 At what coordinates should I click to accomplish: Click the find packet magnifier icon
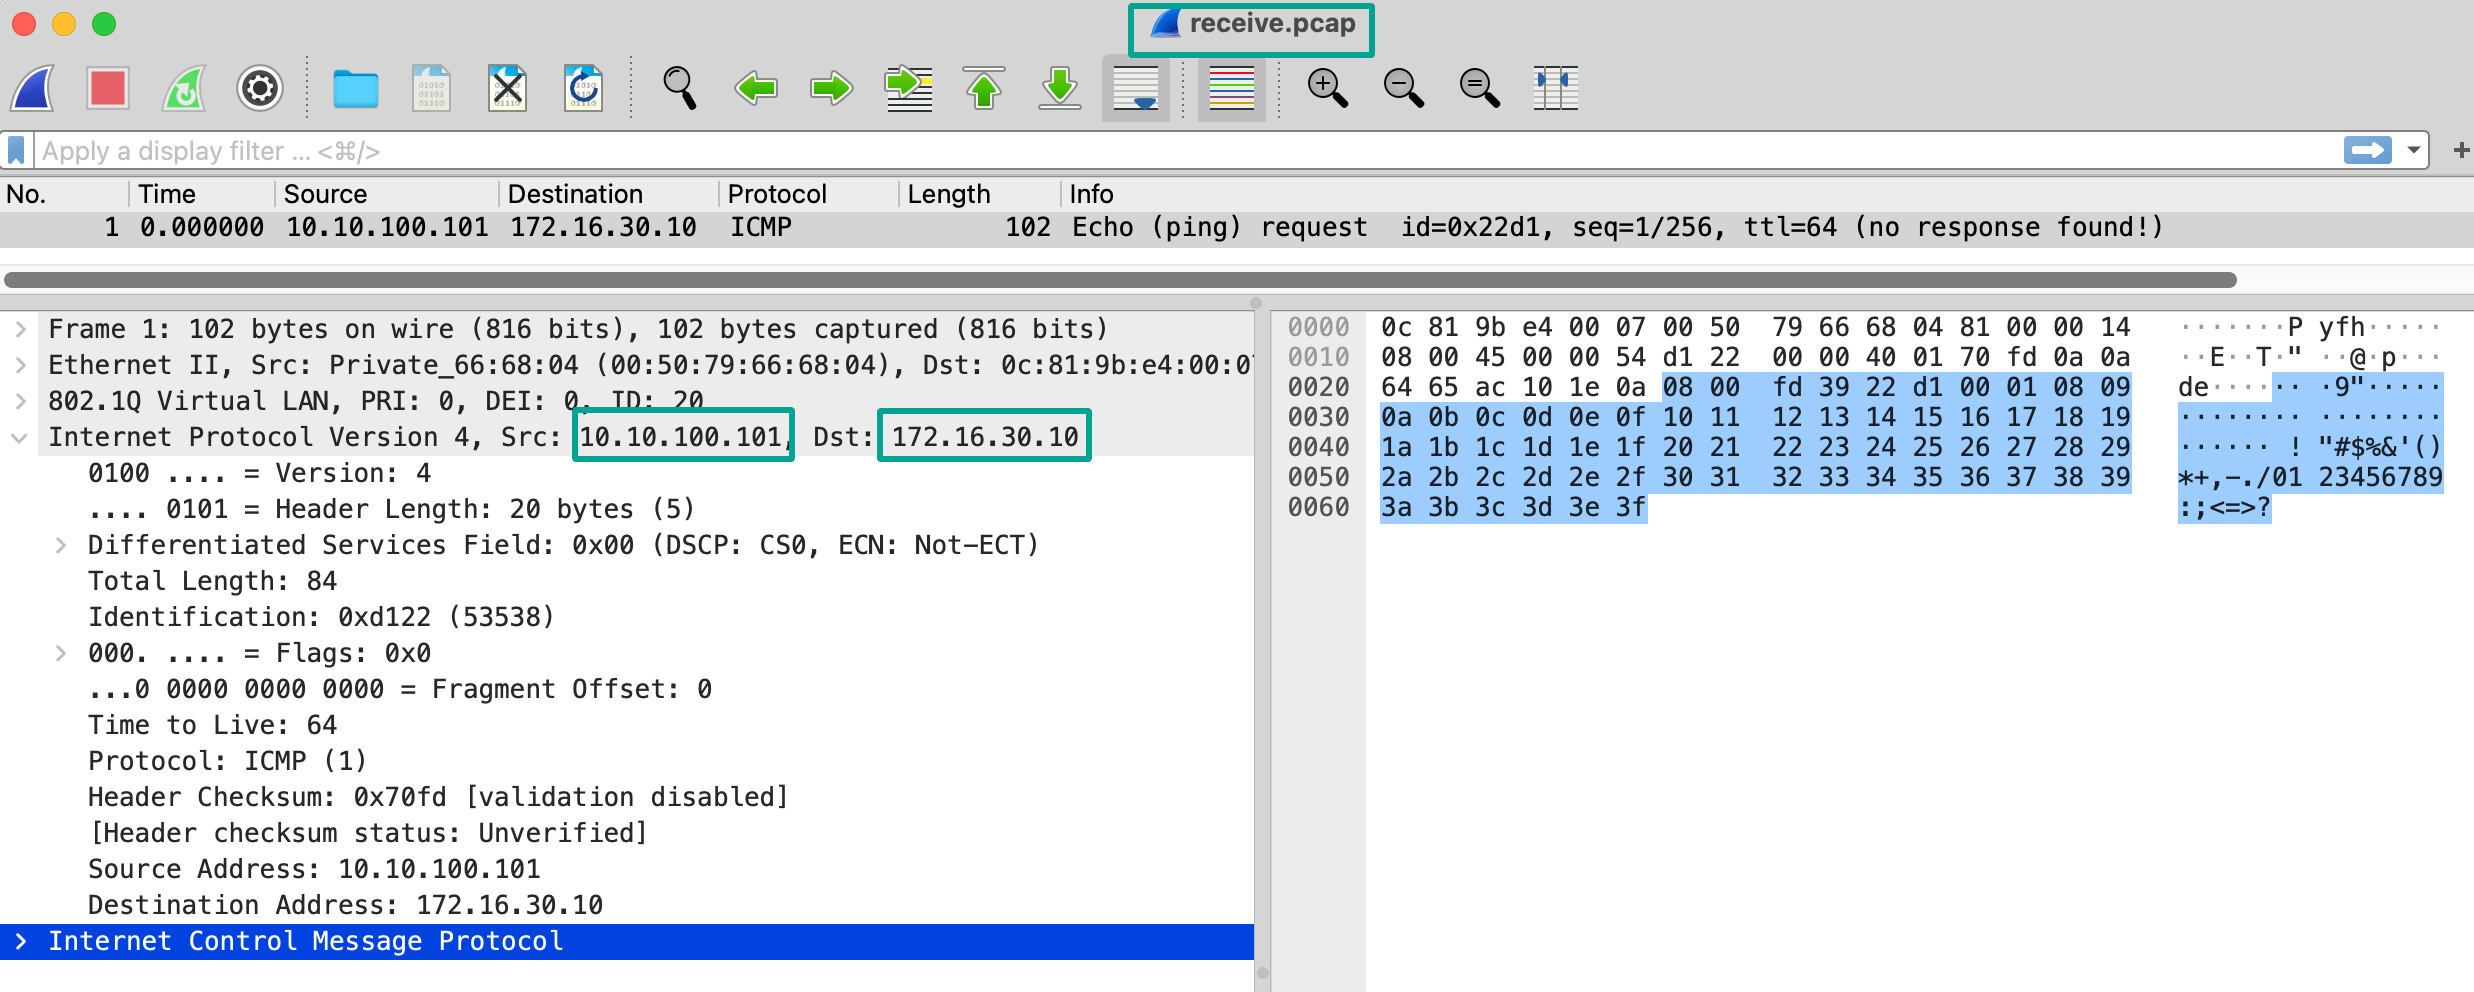[680, 89]
